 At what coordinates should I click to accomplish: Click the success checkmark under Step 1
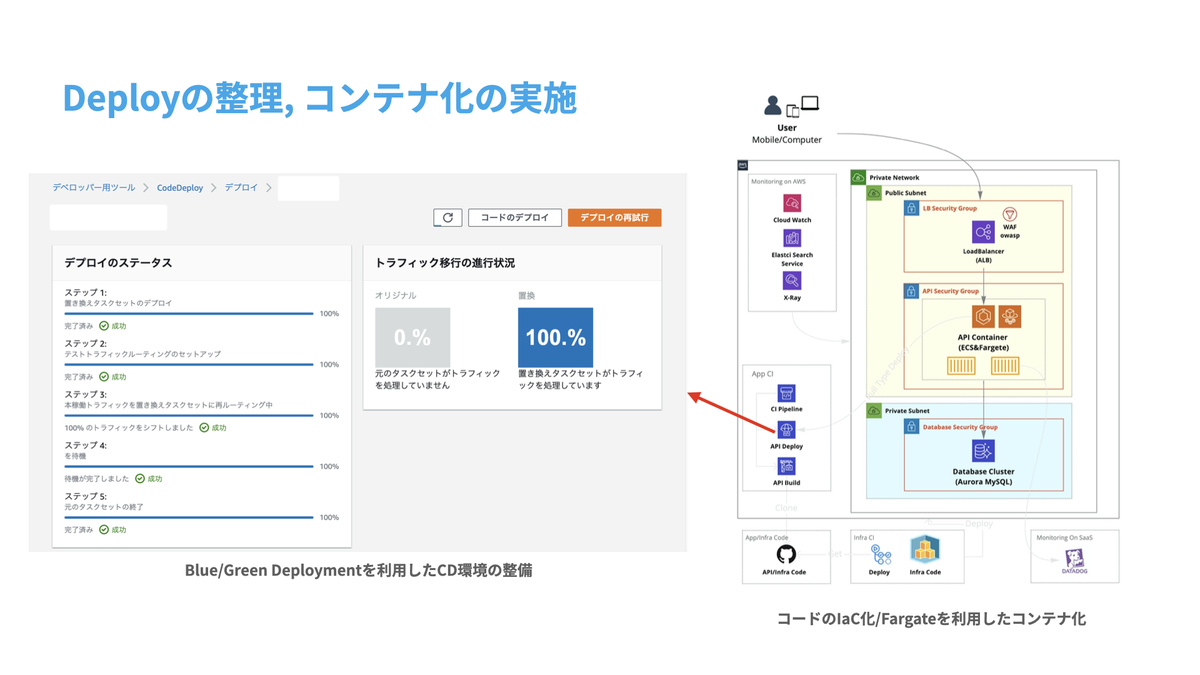[104, 326]
